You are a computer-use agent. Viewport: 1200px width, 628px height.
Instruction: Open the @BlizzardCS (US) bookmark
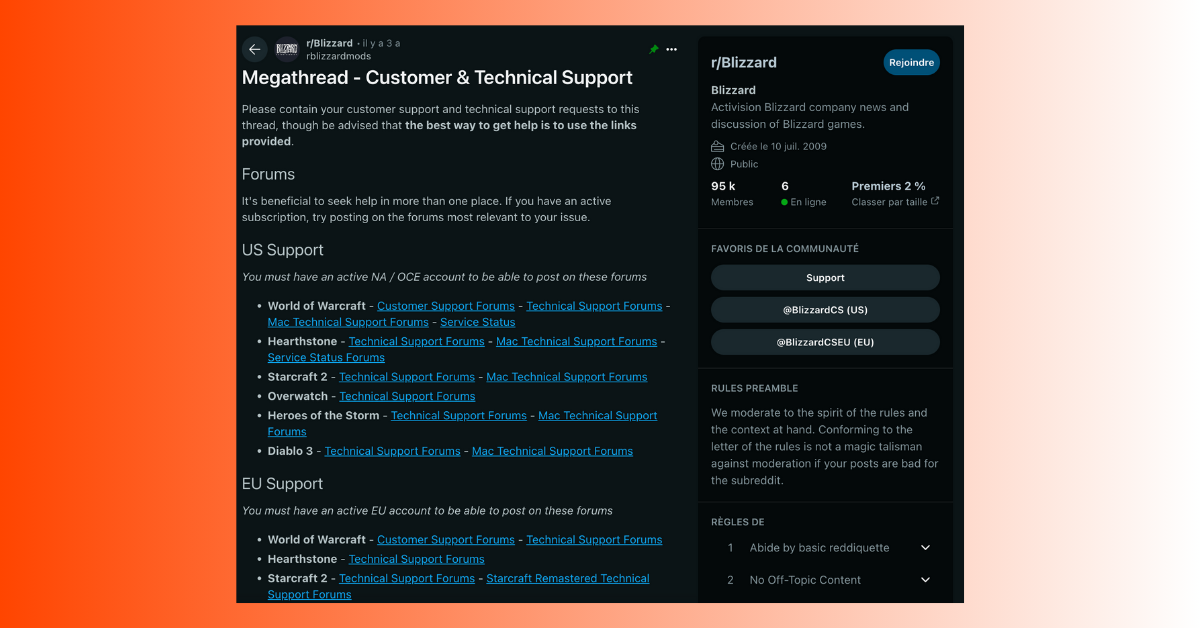(x=825, y=310)
